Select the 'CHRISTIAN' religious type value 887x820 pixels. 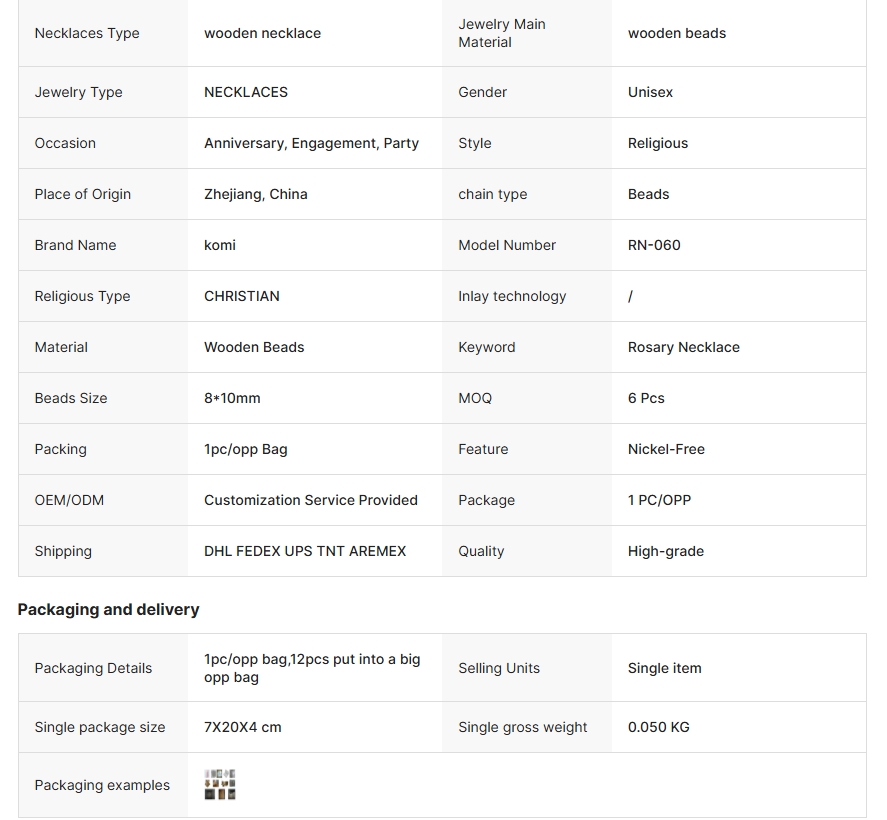(x=242, y=296)
